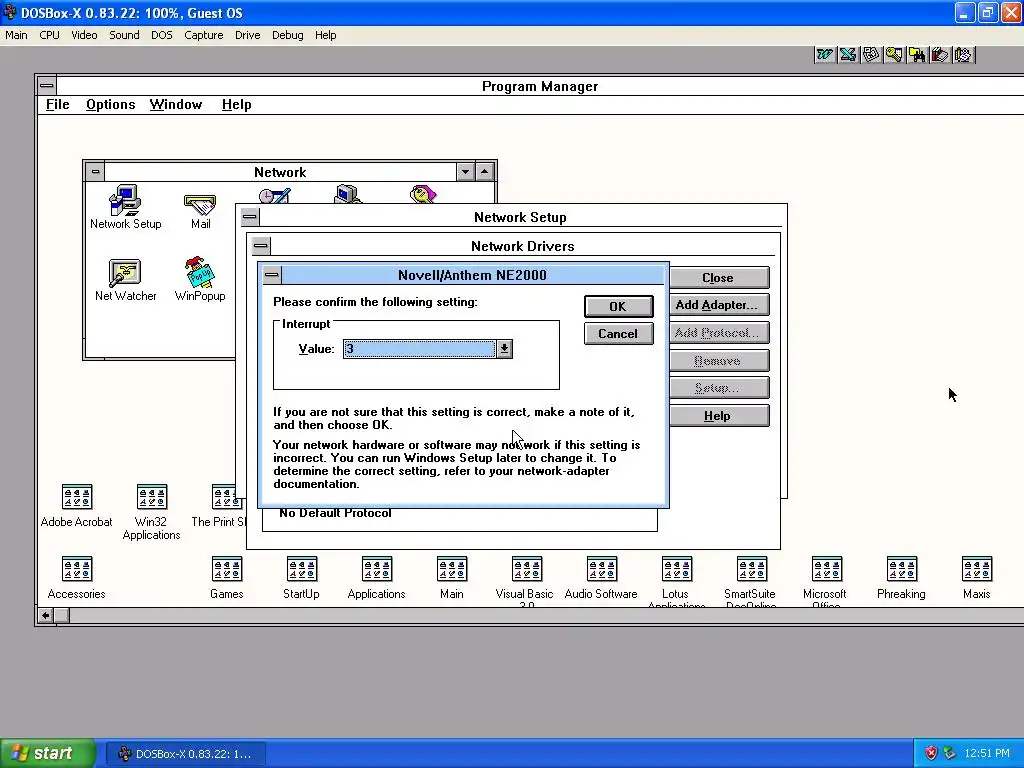This screenshot has width=1024, height=768.
Task: Open the Accessories program group
Action: click(x=76, y=578)
